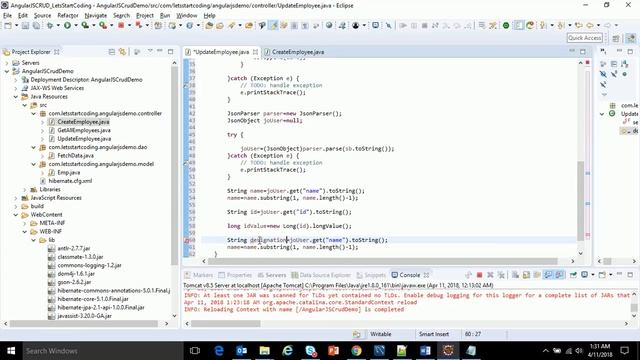Click the editor vertical scrollbar thumb
Viewport: 640px width, 360px height.
[x=581, y=200]
